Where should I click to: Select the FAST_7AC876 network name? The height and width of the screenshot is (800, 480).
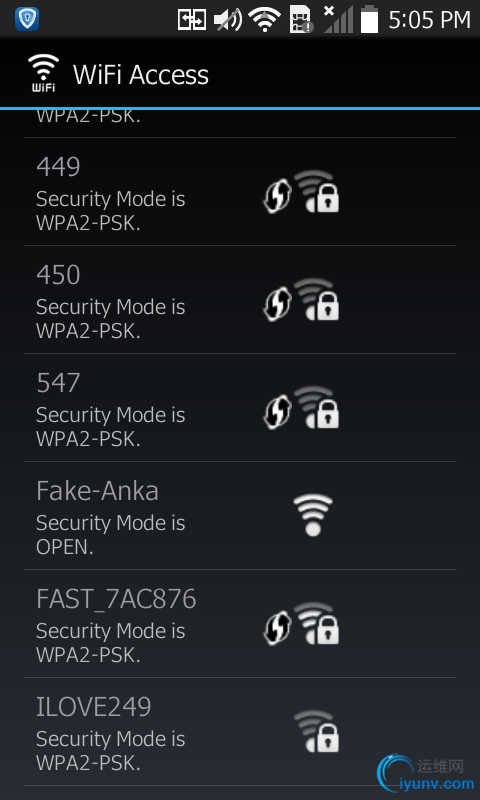point(116,599)
